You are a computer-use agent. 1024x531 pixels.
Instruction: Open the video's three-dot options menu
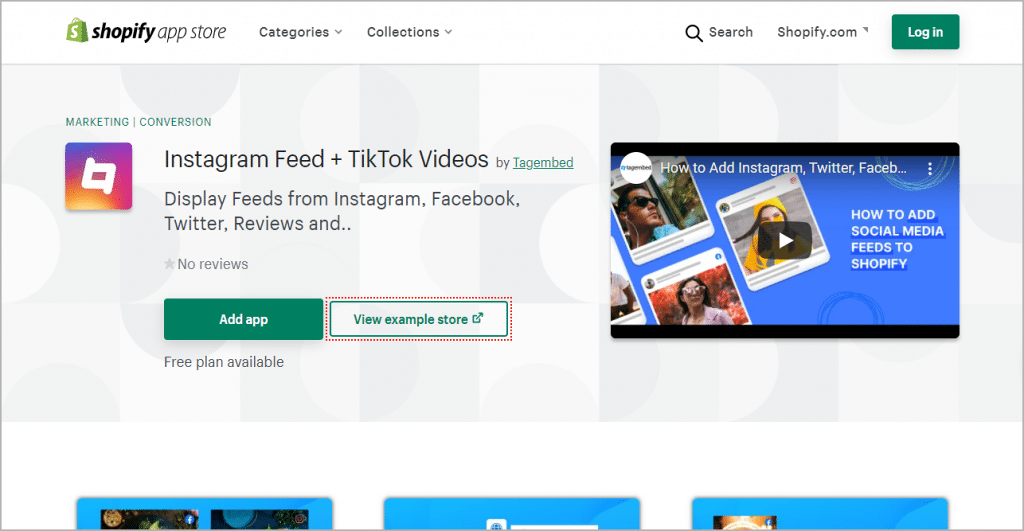tap(930, 169)
